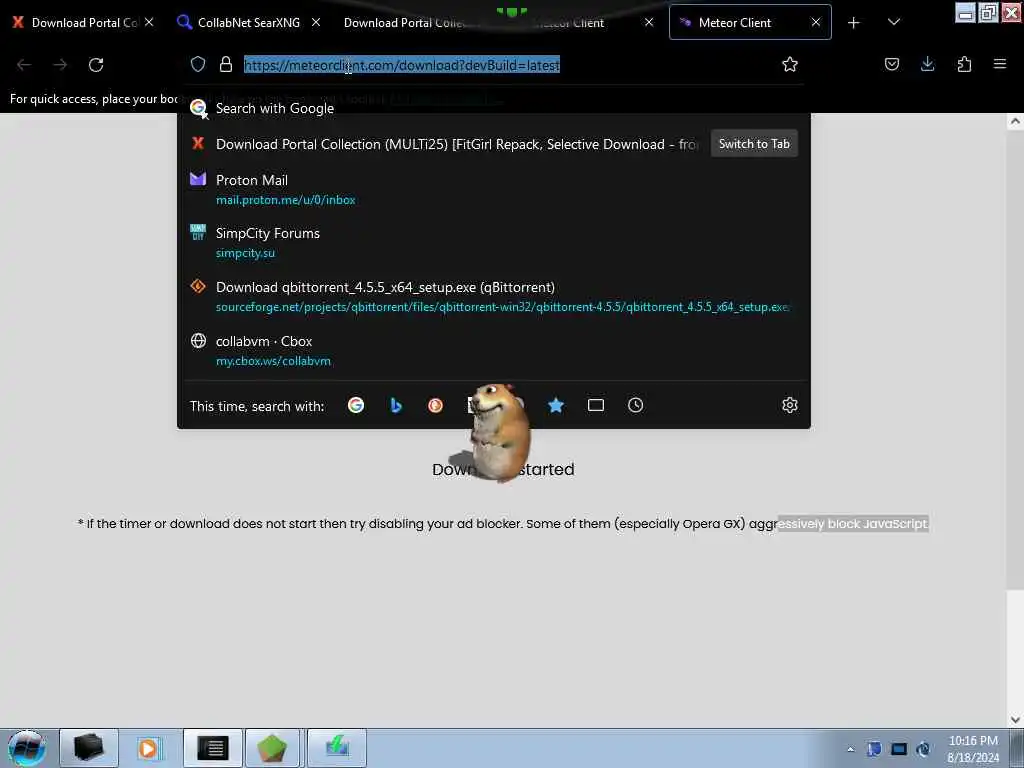The height and width of the screenshot is (768, 1024).
Task: Open the my.cbox.ws/collabvm URL
Action: (x=273, y=361)
